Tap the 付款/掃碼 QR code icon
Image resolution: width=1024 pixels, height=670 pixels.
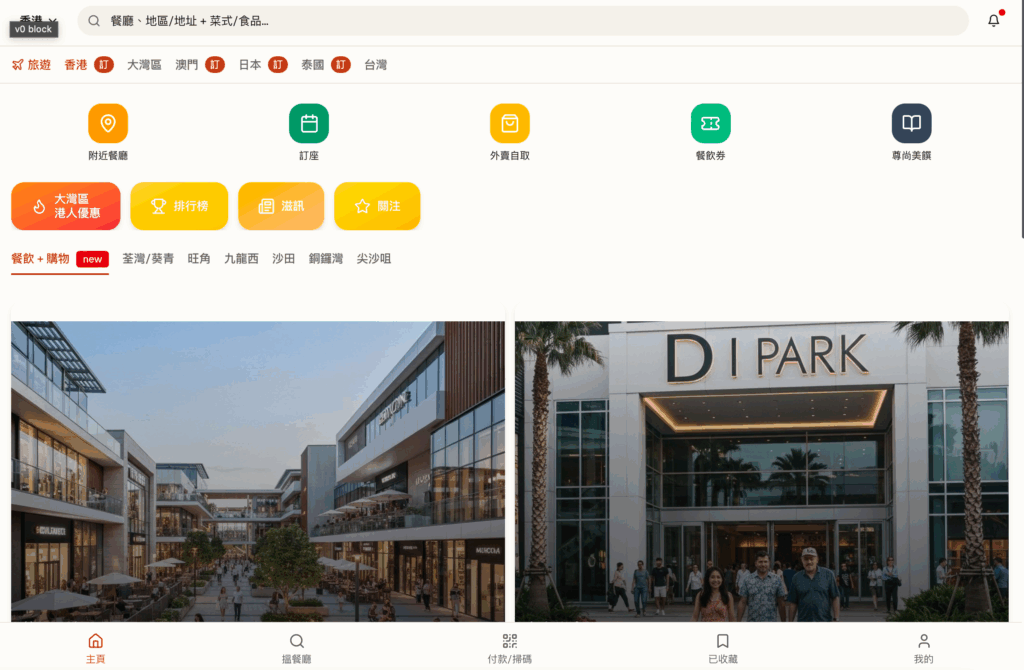[509, 641]
